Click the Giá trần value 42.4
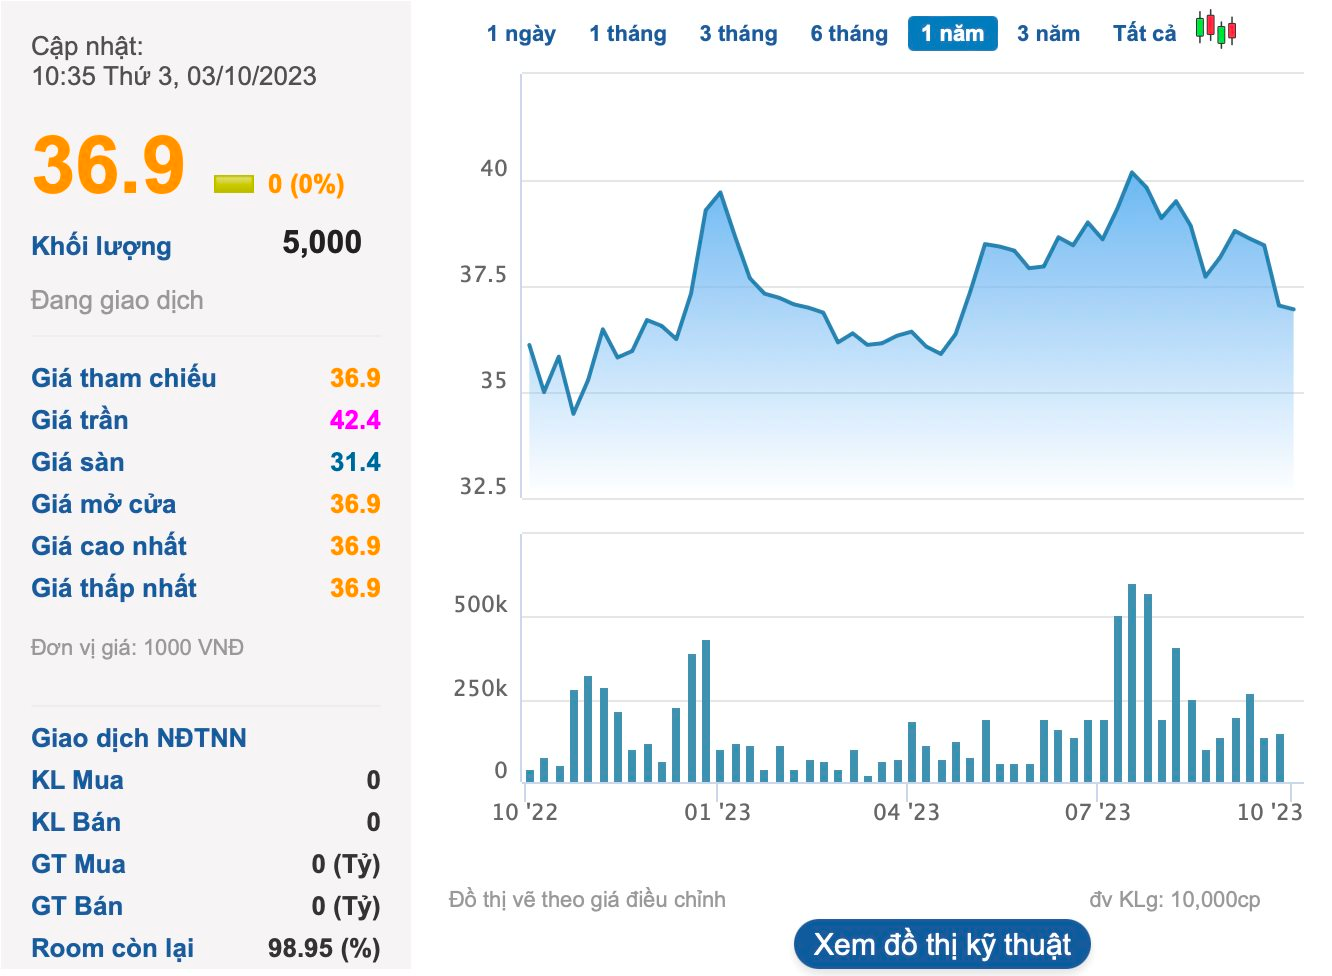 coord(355,420)
